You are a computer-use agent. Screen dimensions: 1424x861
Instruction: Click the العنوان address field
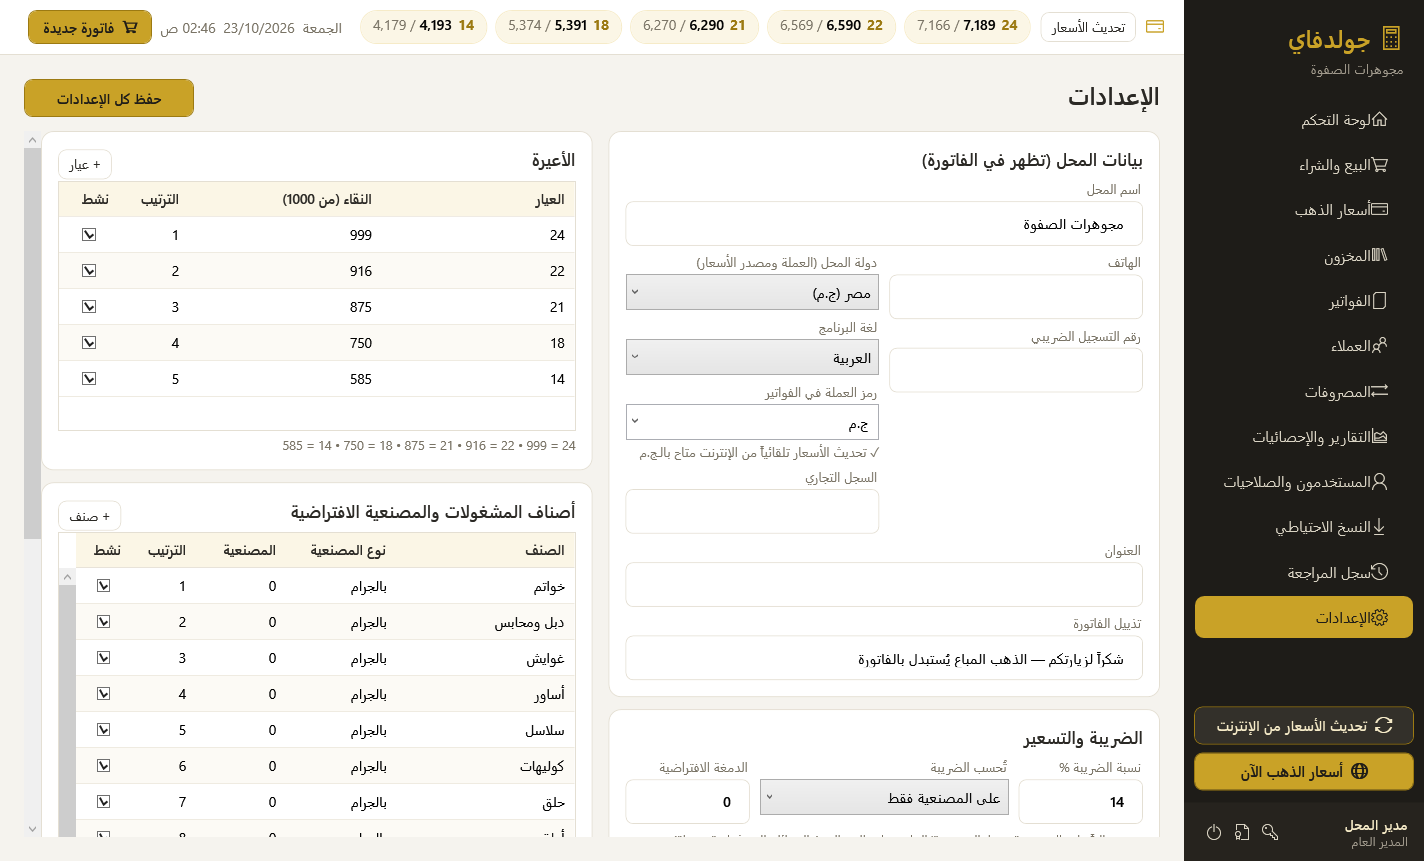click(x=884, y=584)
